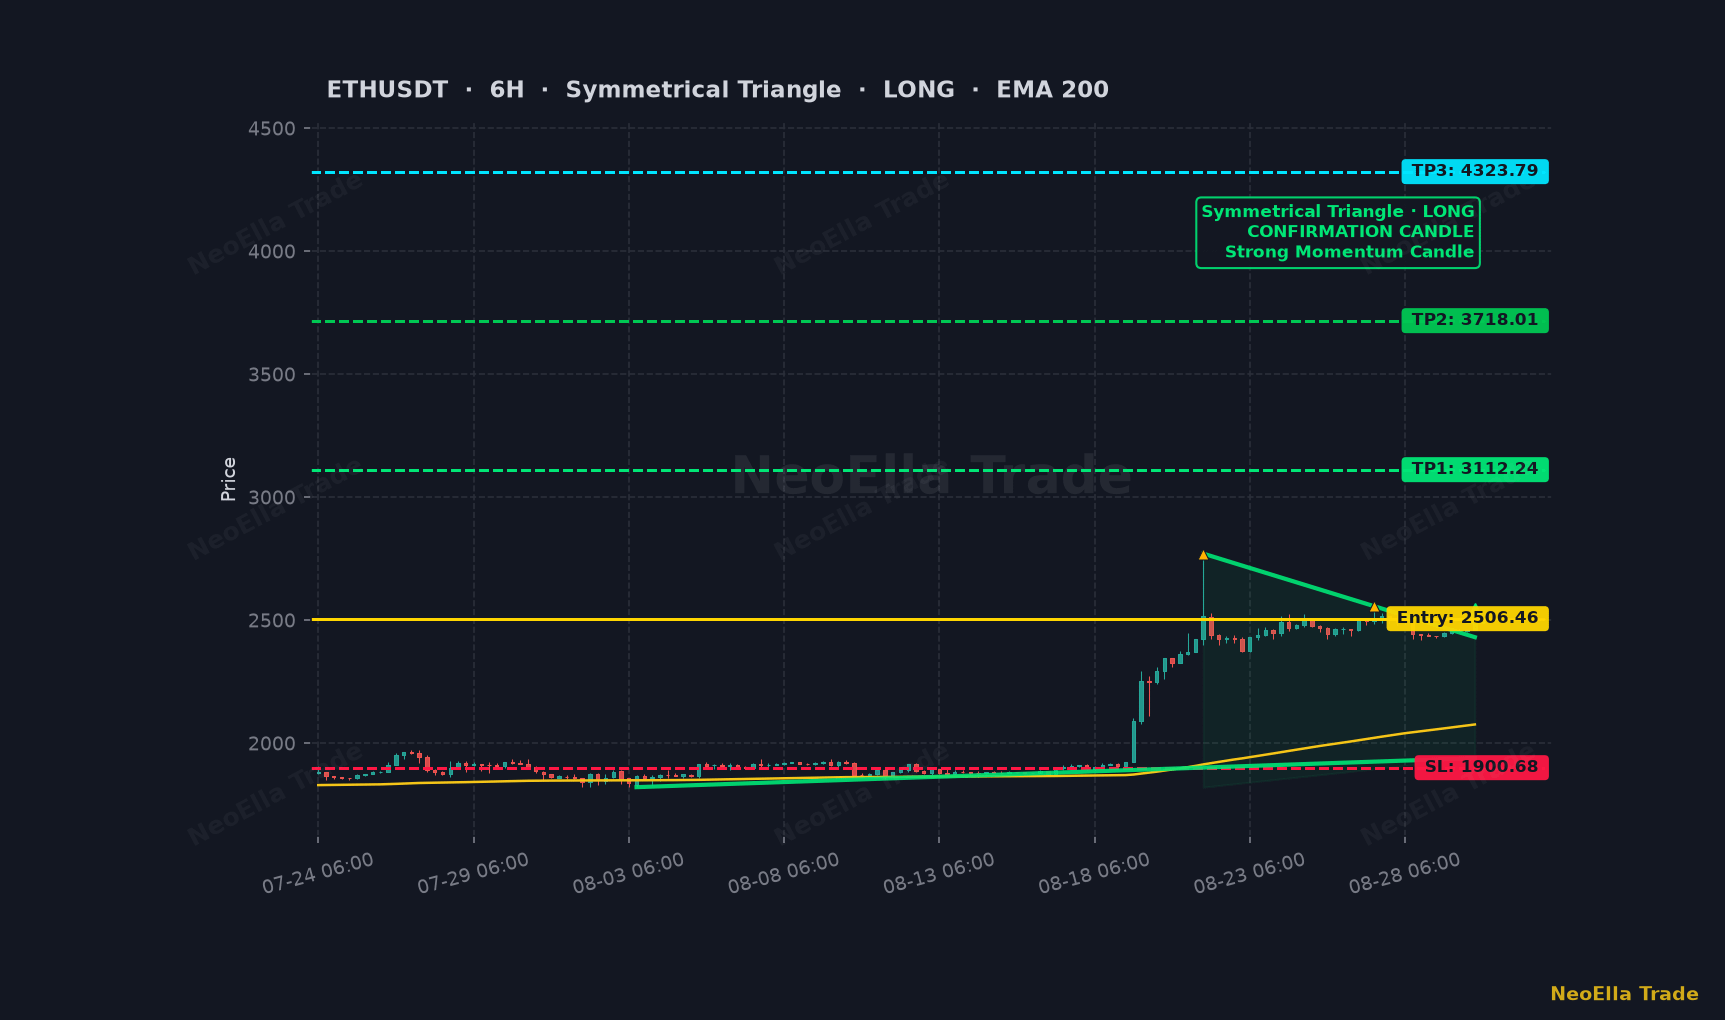Viewport: 1725px width, 1020px height.
Task: Click the TP2: 3718.01 price label
Action: point(1475,320)
